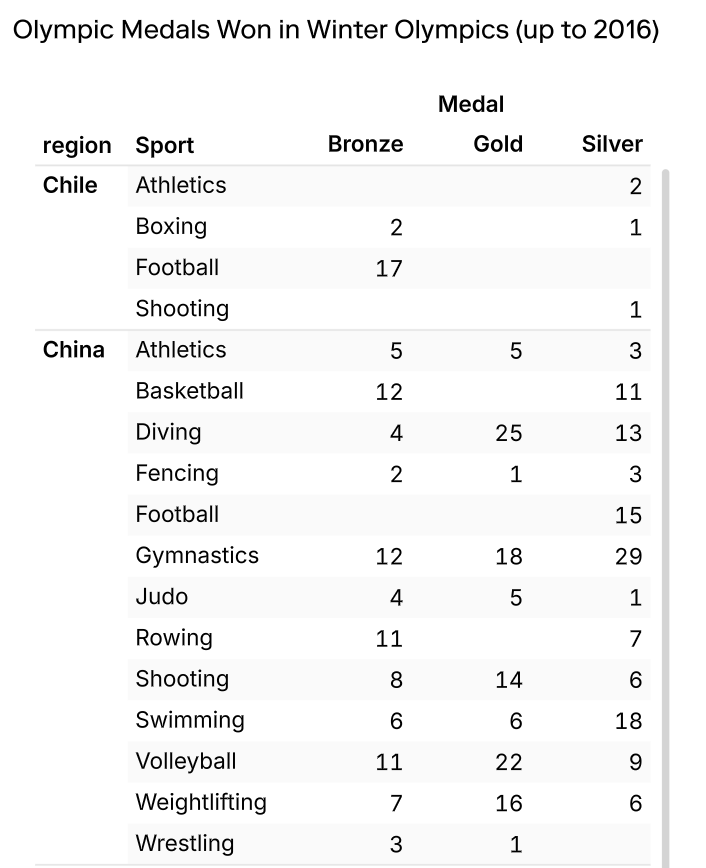The height and width of the screenshot is (868, 706).
Task: Click the Gymnastics silver count of 29
Action: 628,557
